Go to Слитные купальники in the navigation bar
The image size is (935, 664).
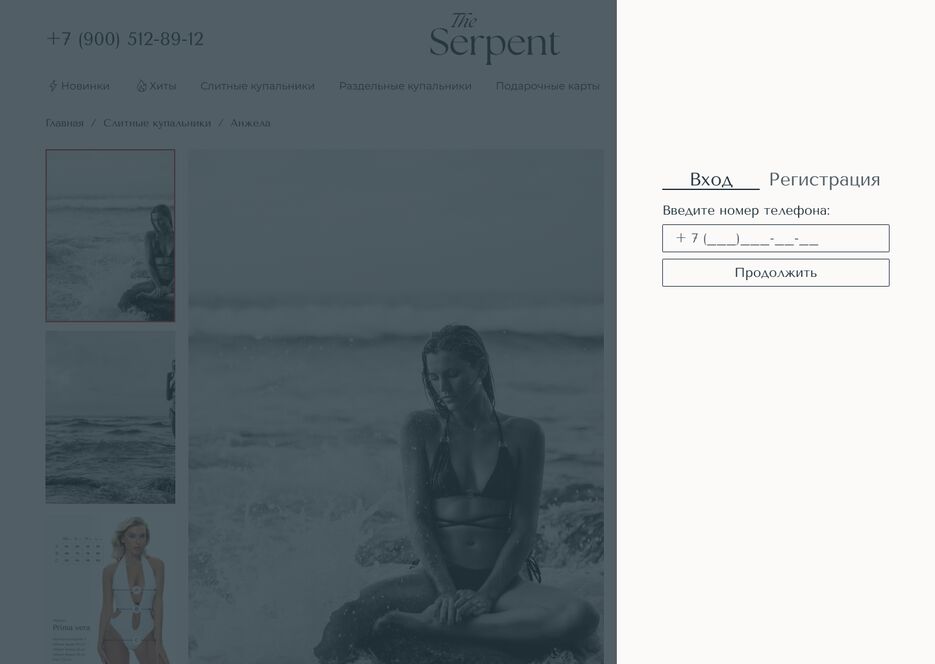click(x=258, y=86)
